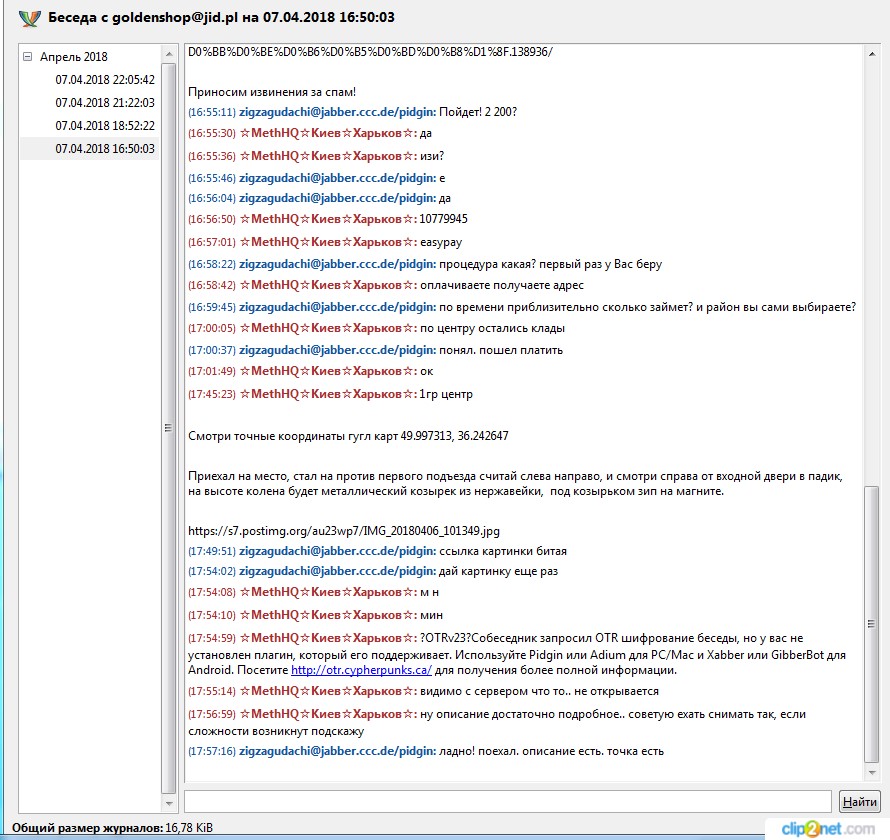Click the message 'ок' at 17:01:49
Screen dimensions: 890x840
[427, 372]
